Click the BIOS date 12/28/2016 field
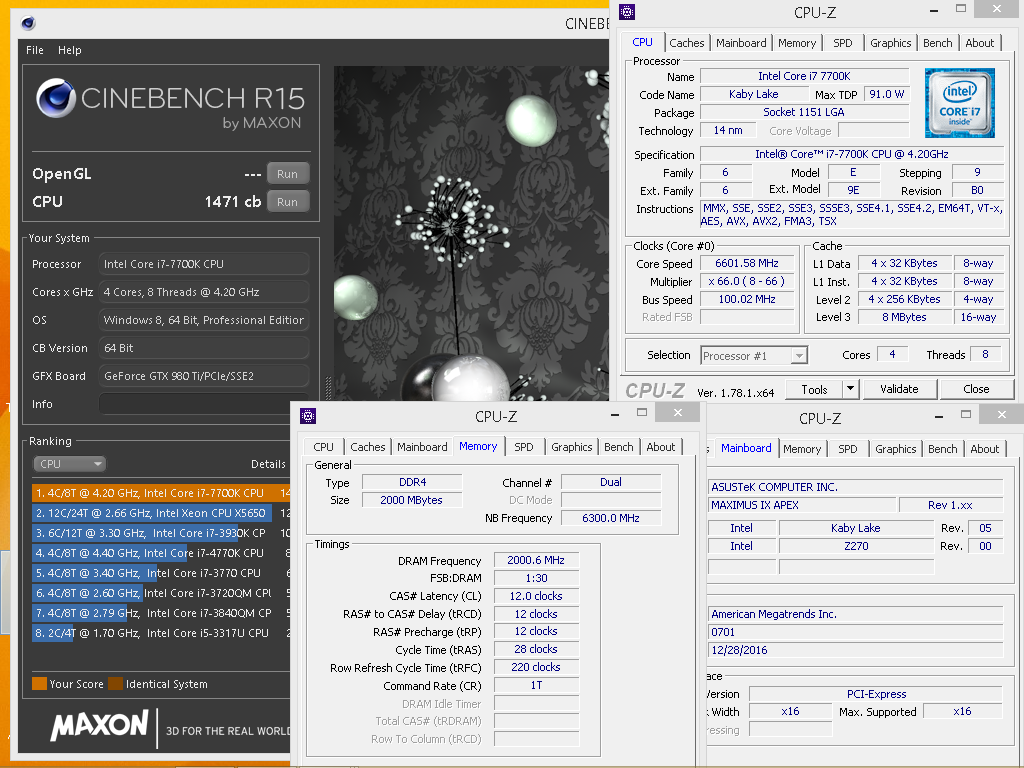Screen dimensions: 1024x768 pyautogui.click(x=856, y=650)
